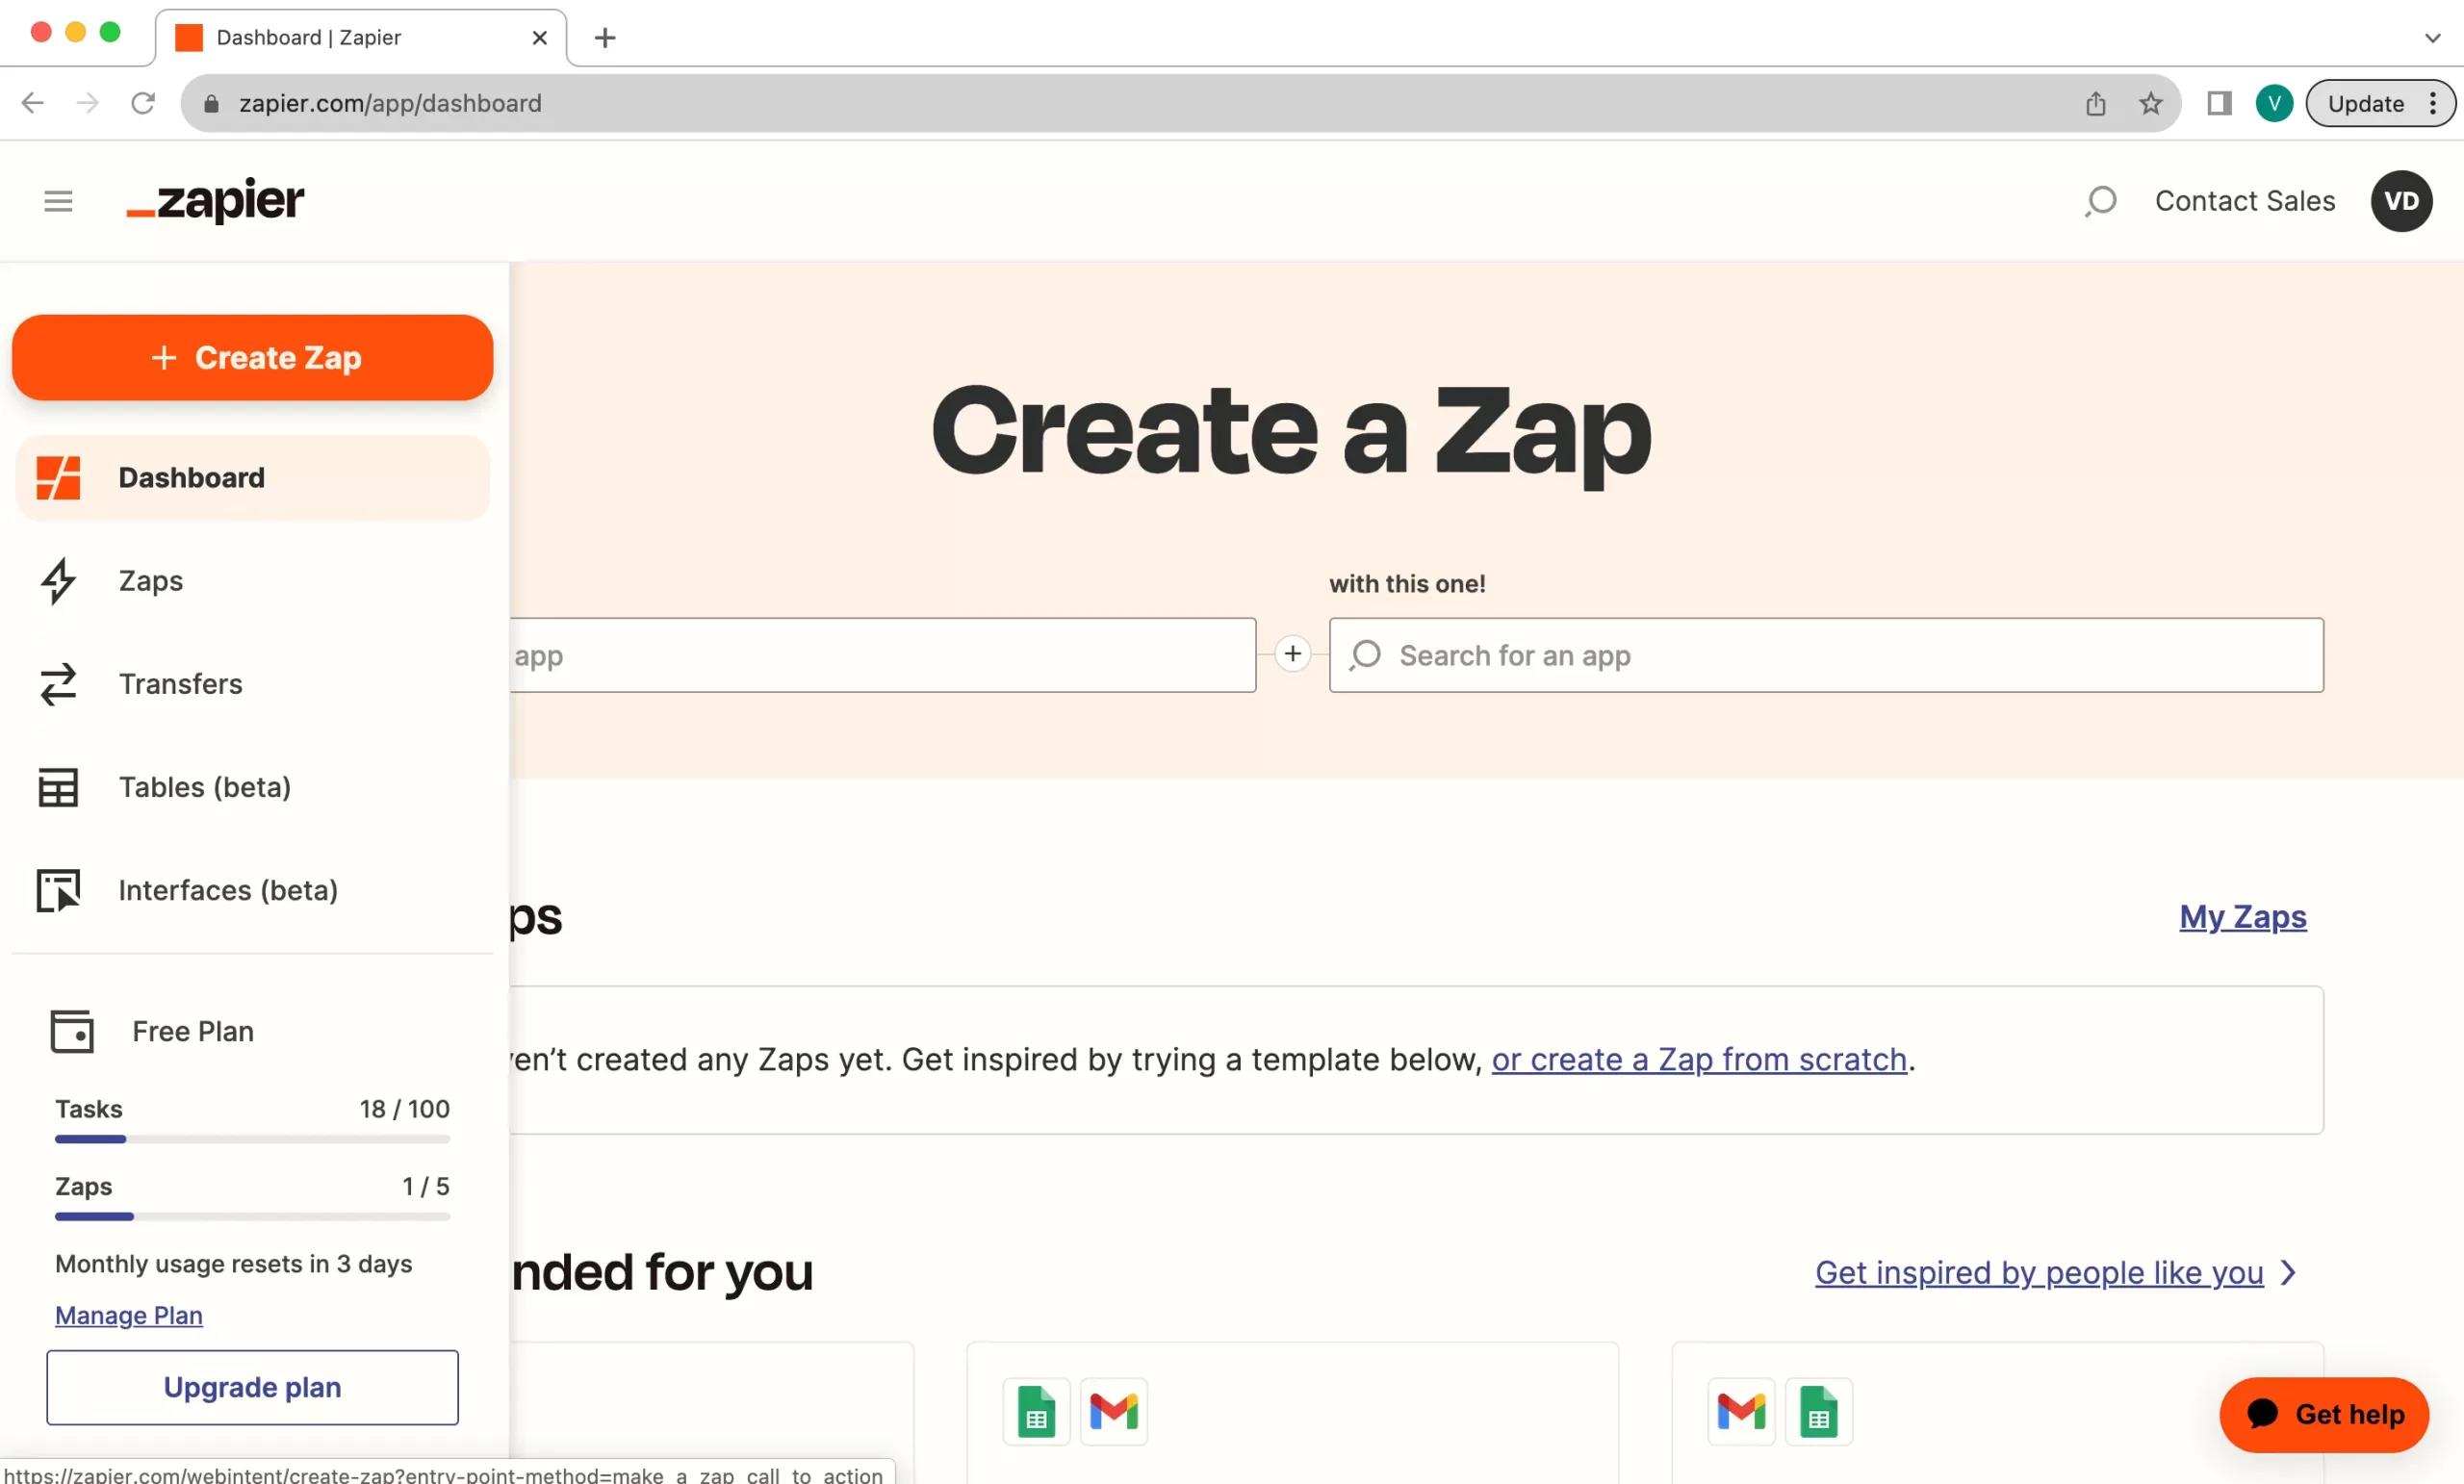Click the plus icon between the app fields
This screenshot has width=2464, height=1484.
pyautogui.click(x=1292, y=654)
